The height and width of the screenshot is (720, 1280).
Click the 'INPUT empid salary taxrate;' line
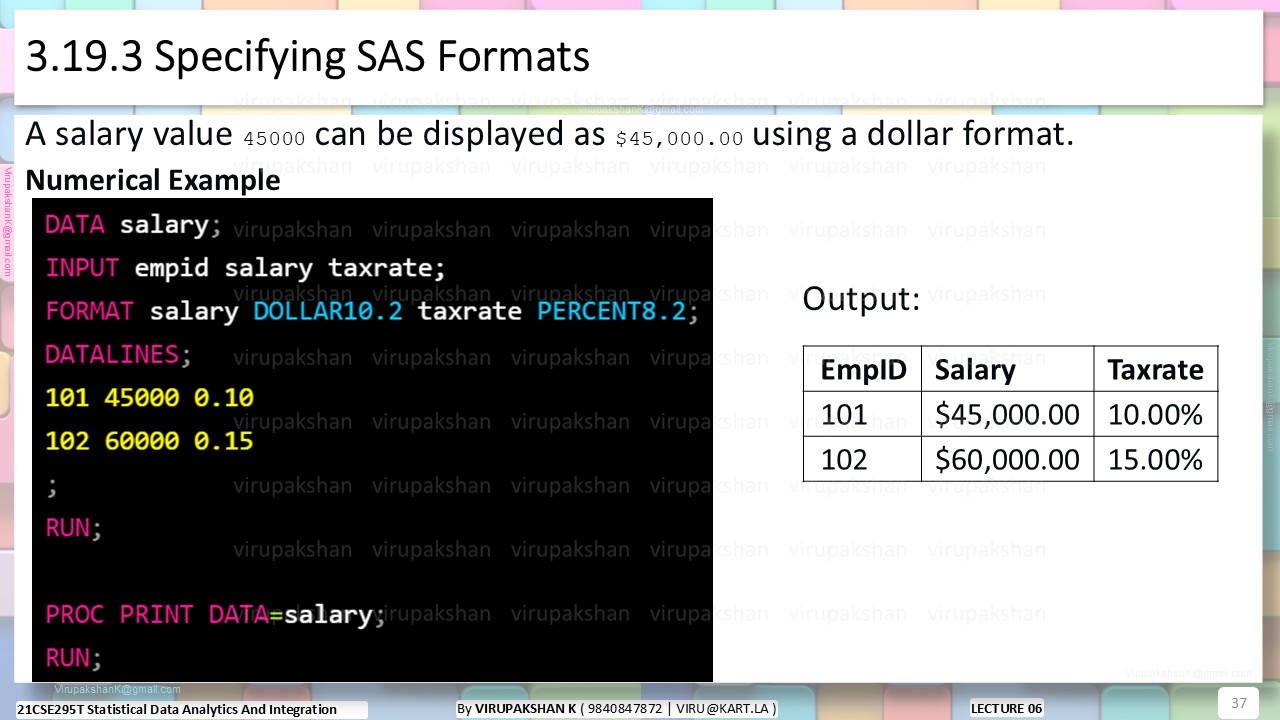(x=245, y=268)
